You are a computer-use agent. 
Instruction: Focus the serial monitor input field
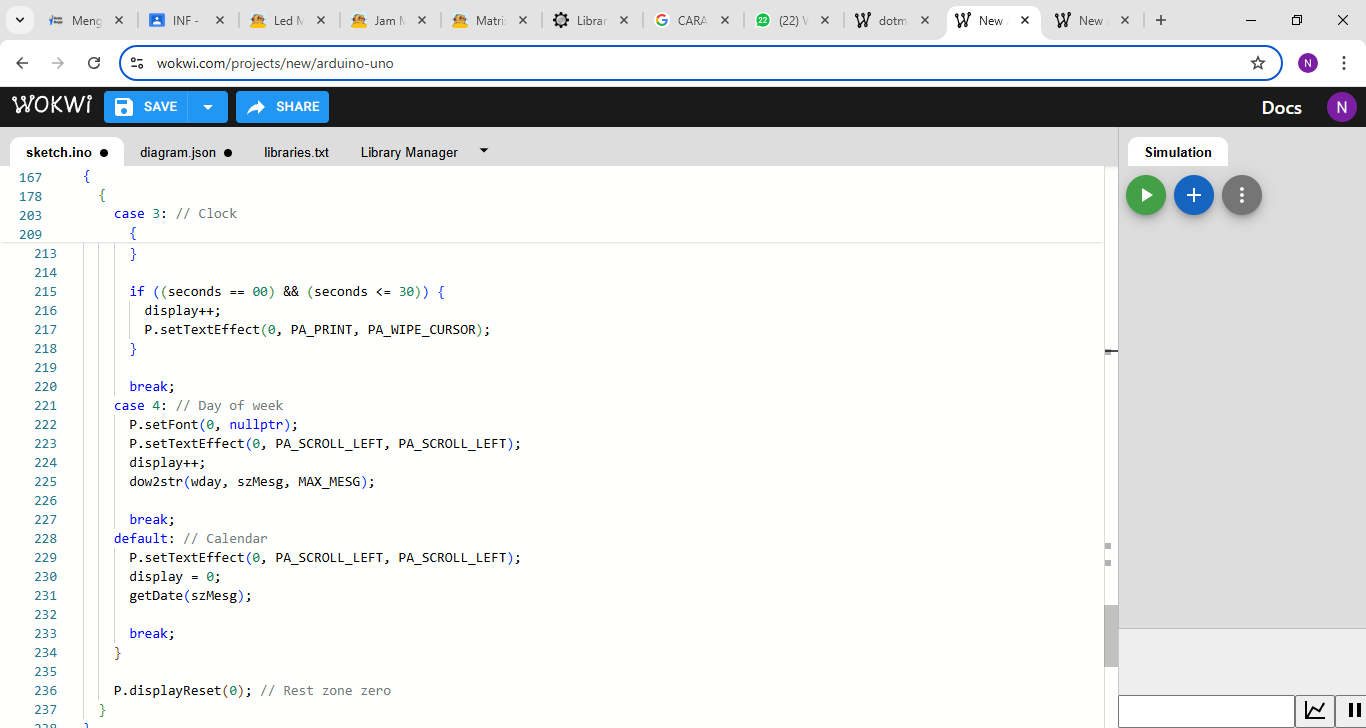coord(1206,711)
